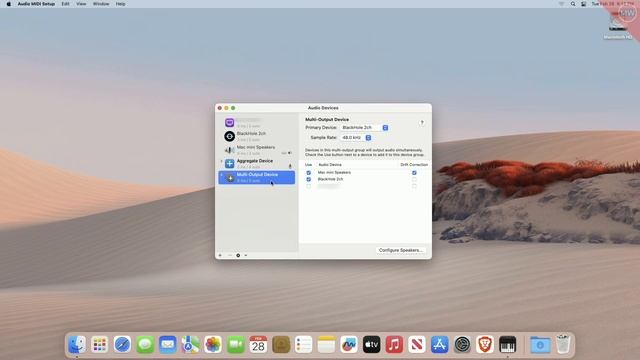Open News from the Dock
Image resolution: width=640 pixels, height=360 pixels.
[x=417, y=344]
